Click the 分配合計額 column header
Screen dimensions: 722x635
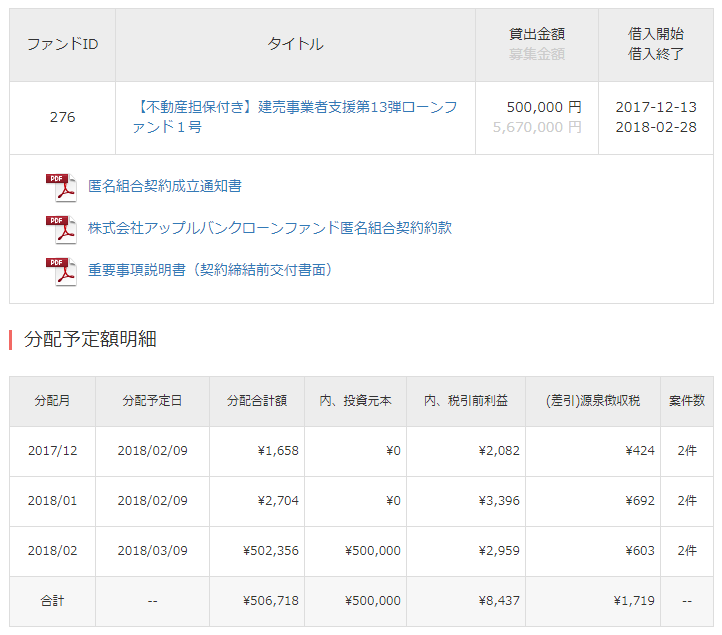[257, 401]
